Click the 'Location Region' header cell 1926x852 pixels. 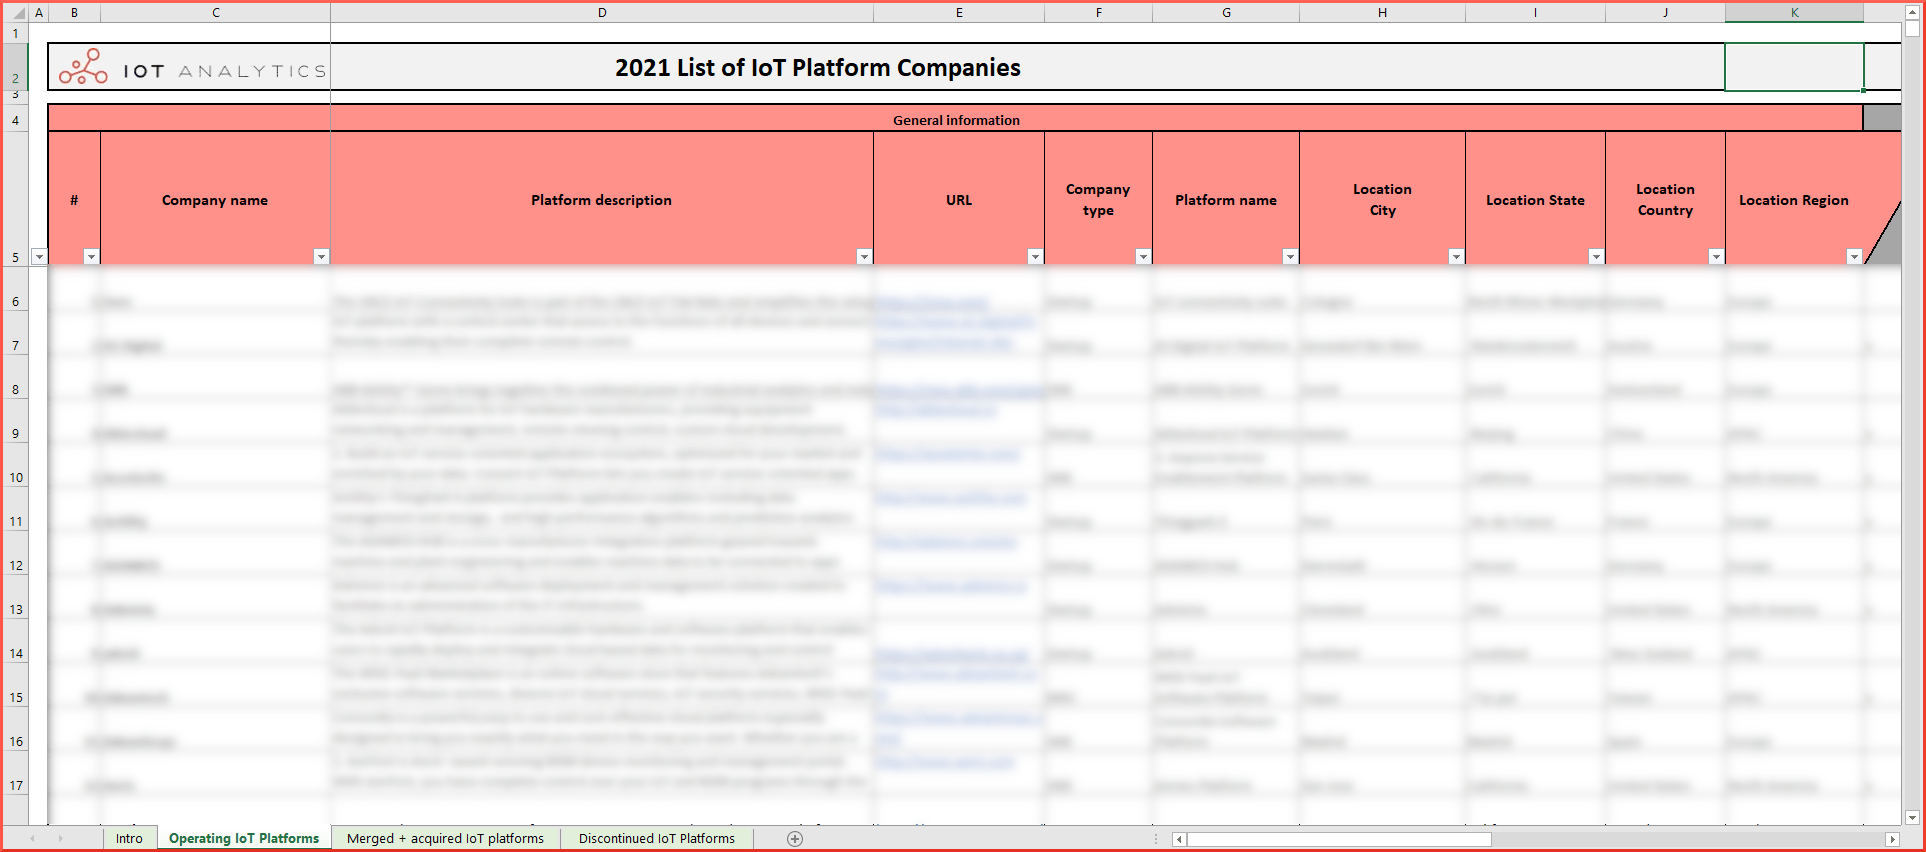point(1794,200)
